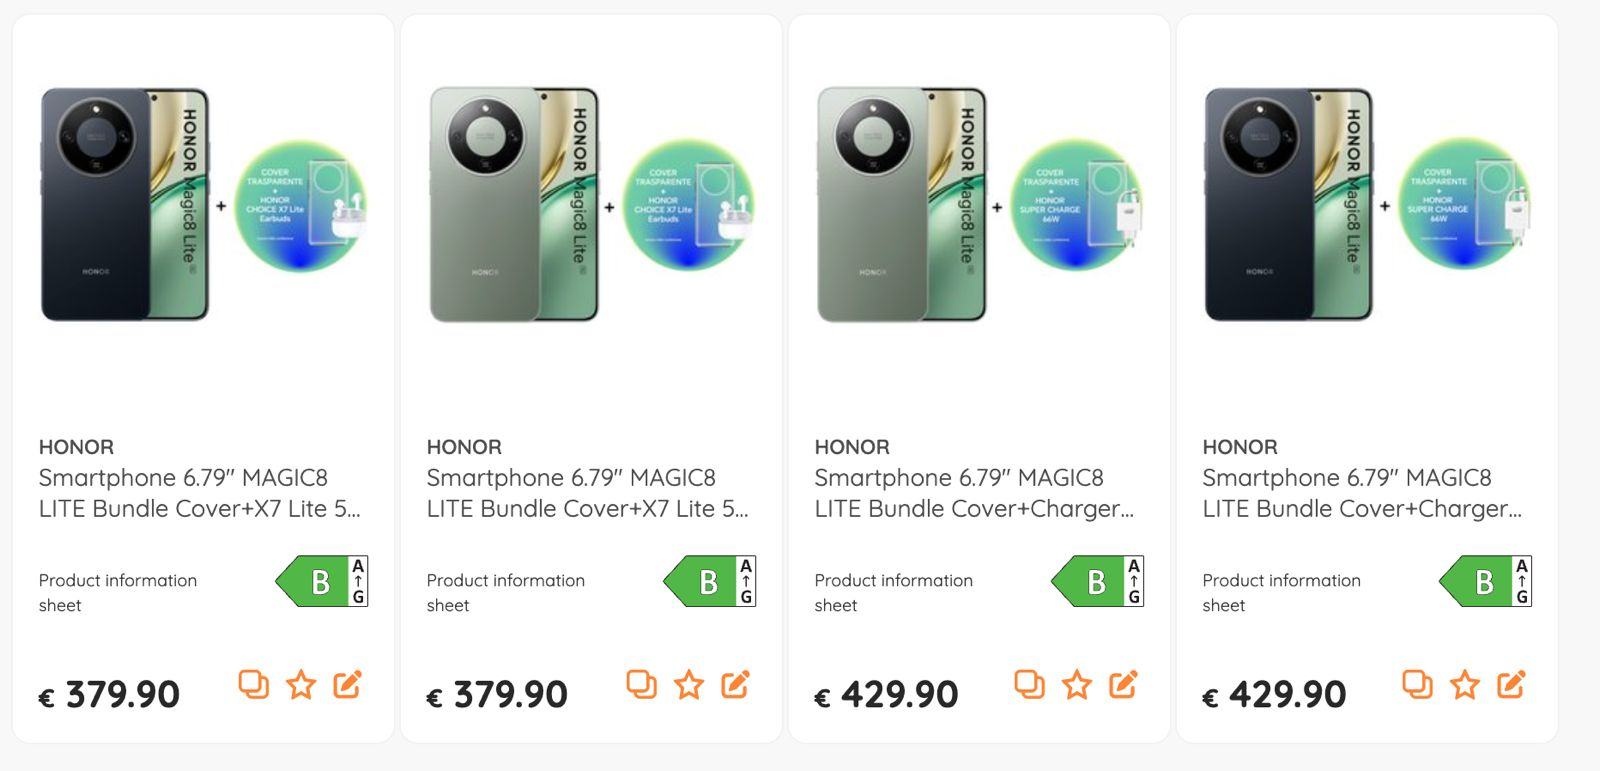This screenshot has width=1600, height=771.
Task: Click the green phone image with charger badge
Action: 978,205
